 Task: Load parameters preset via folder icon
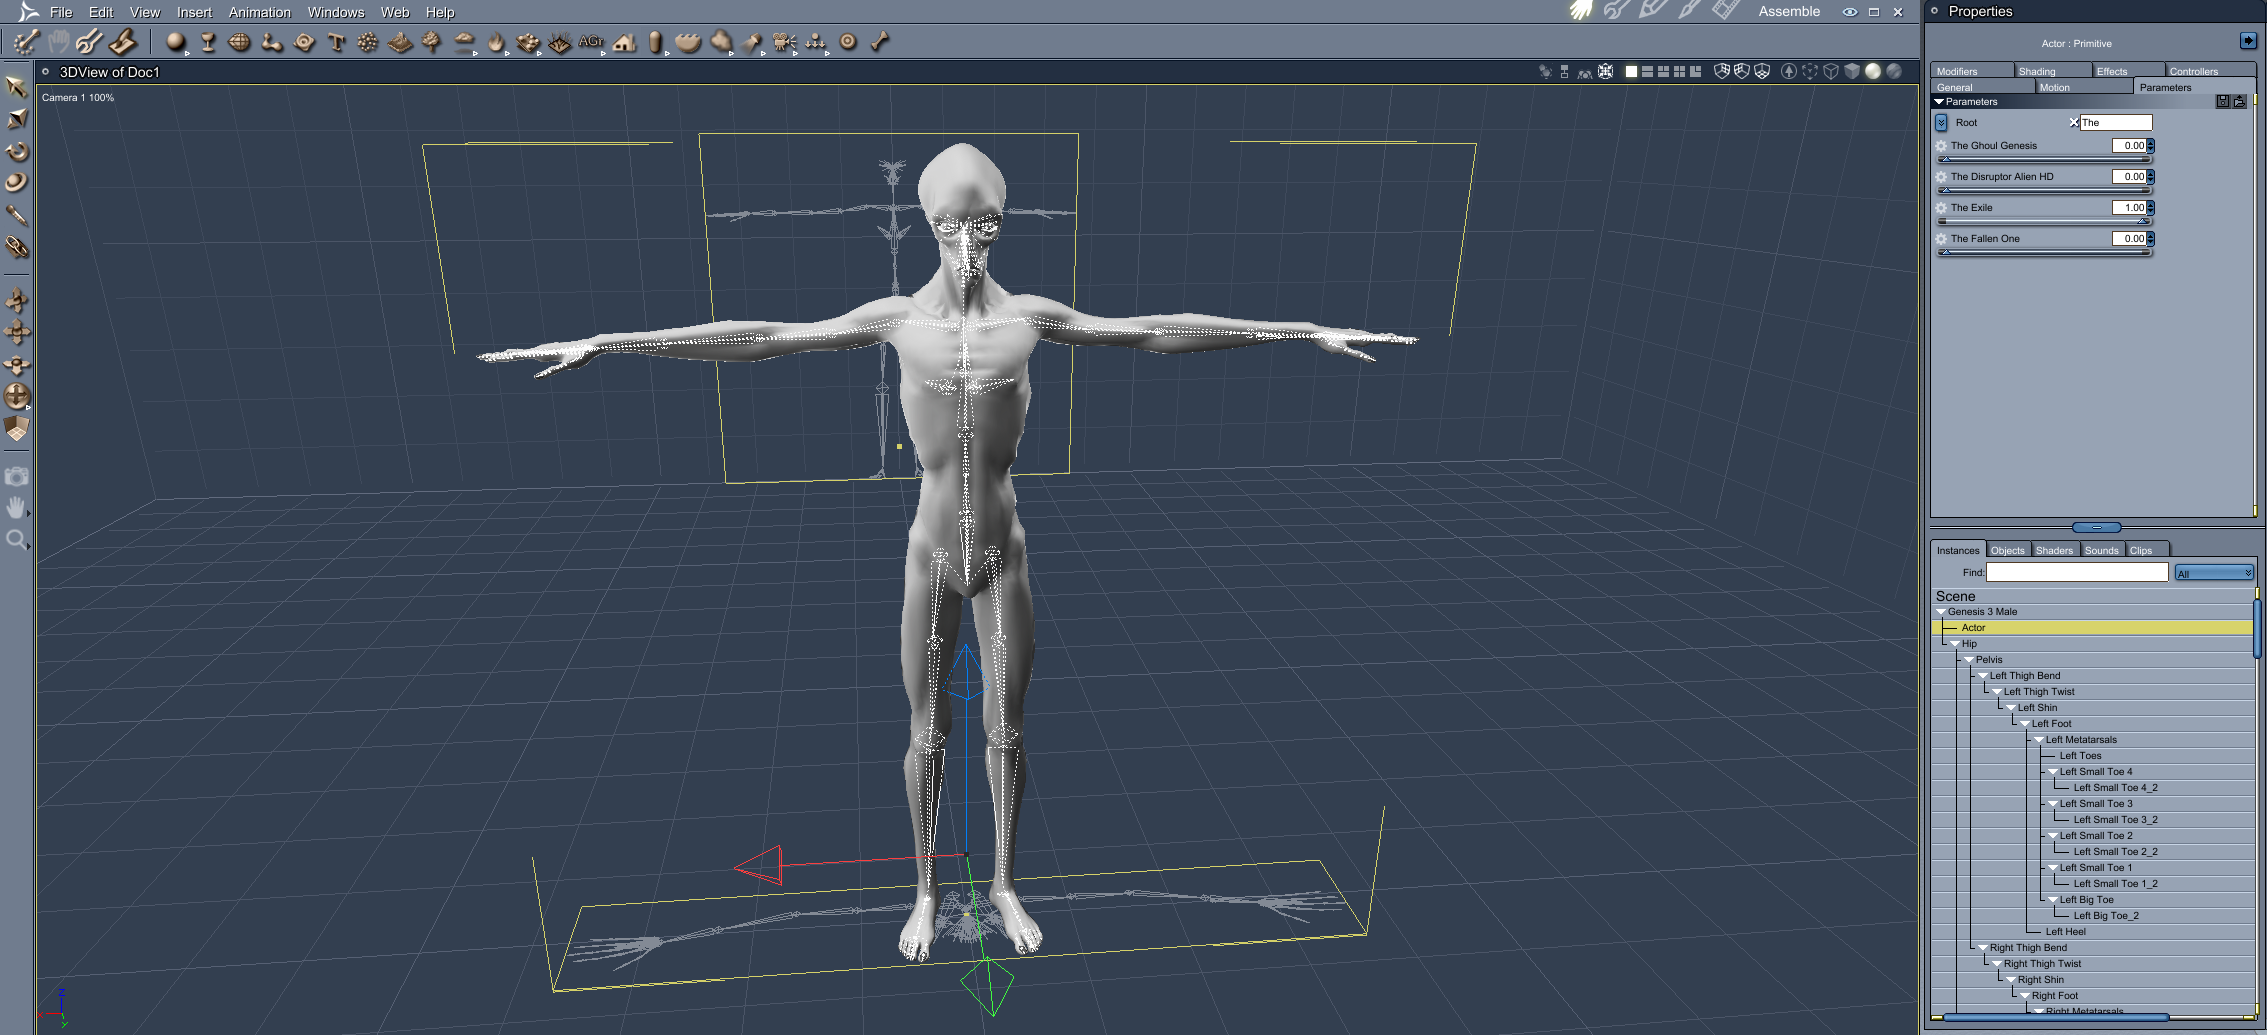click(x=2240, y=102)
